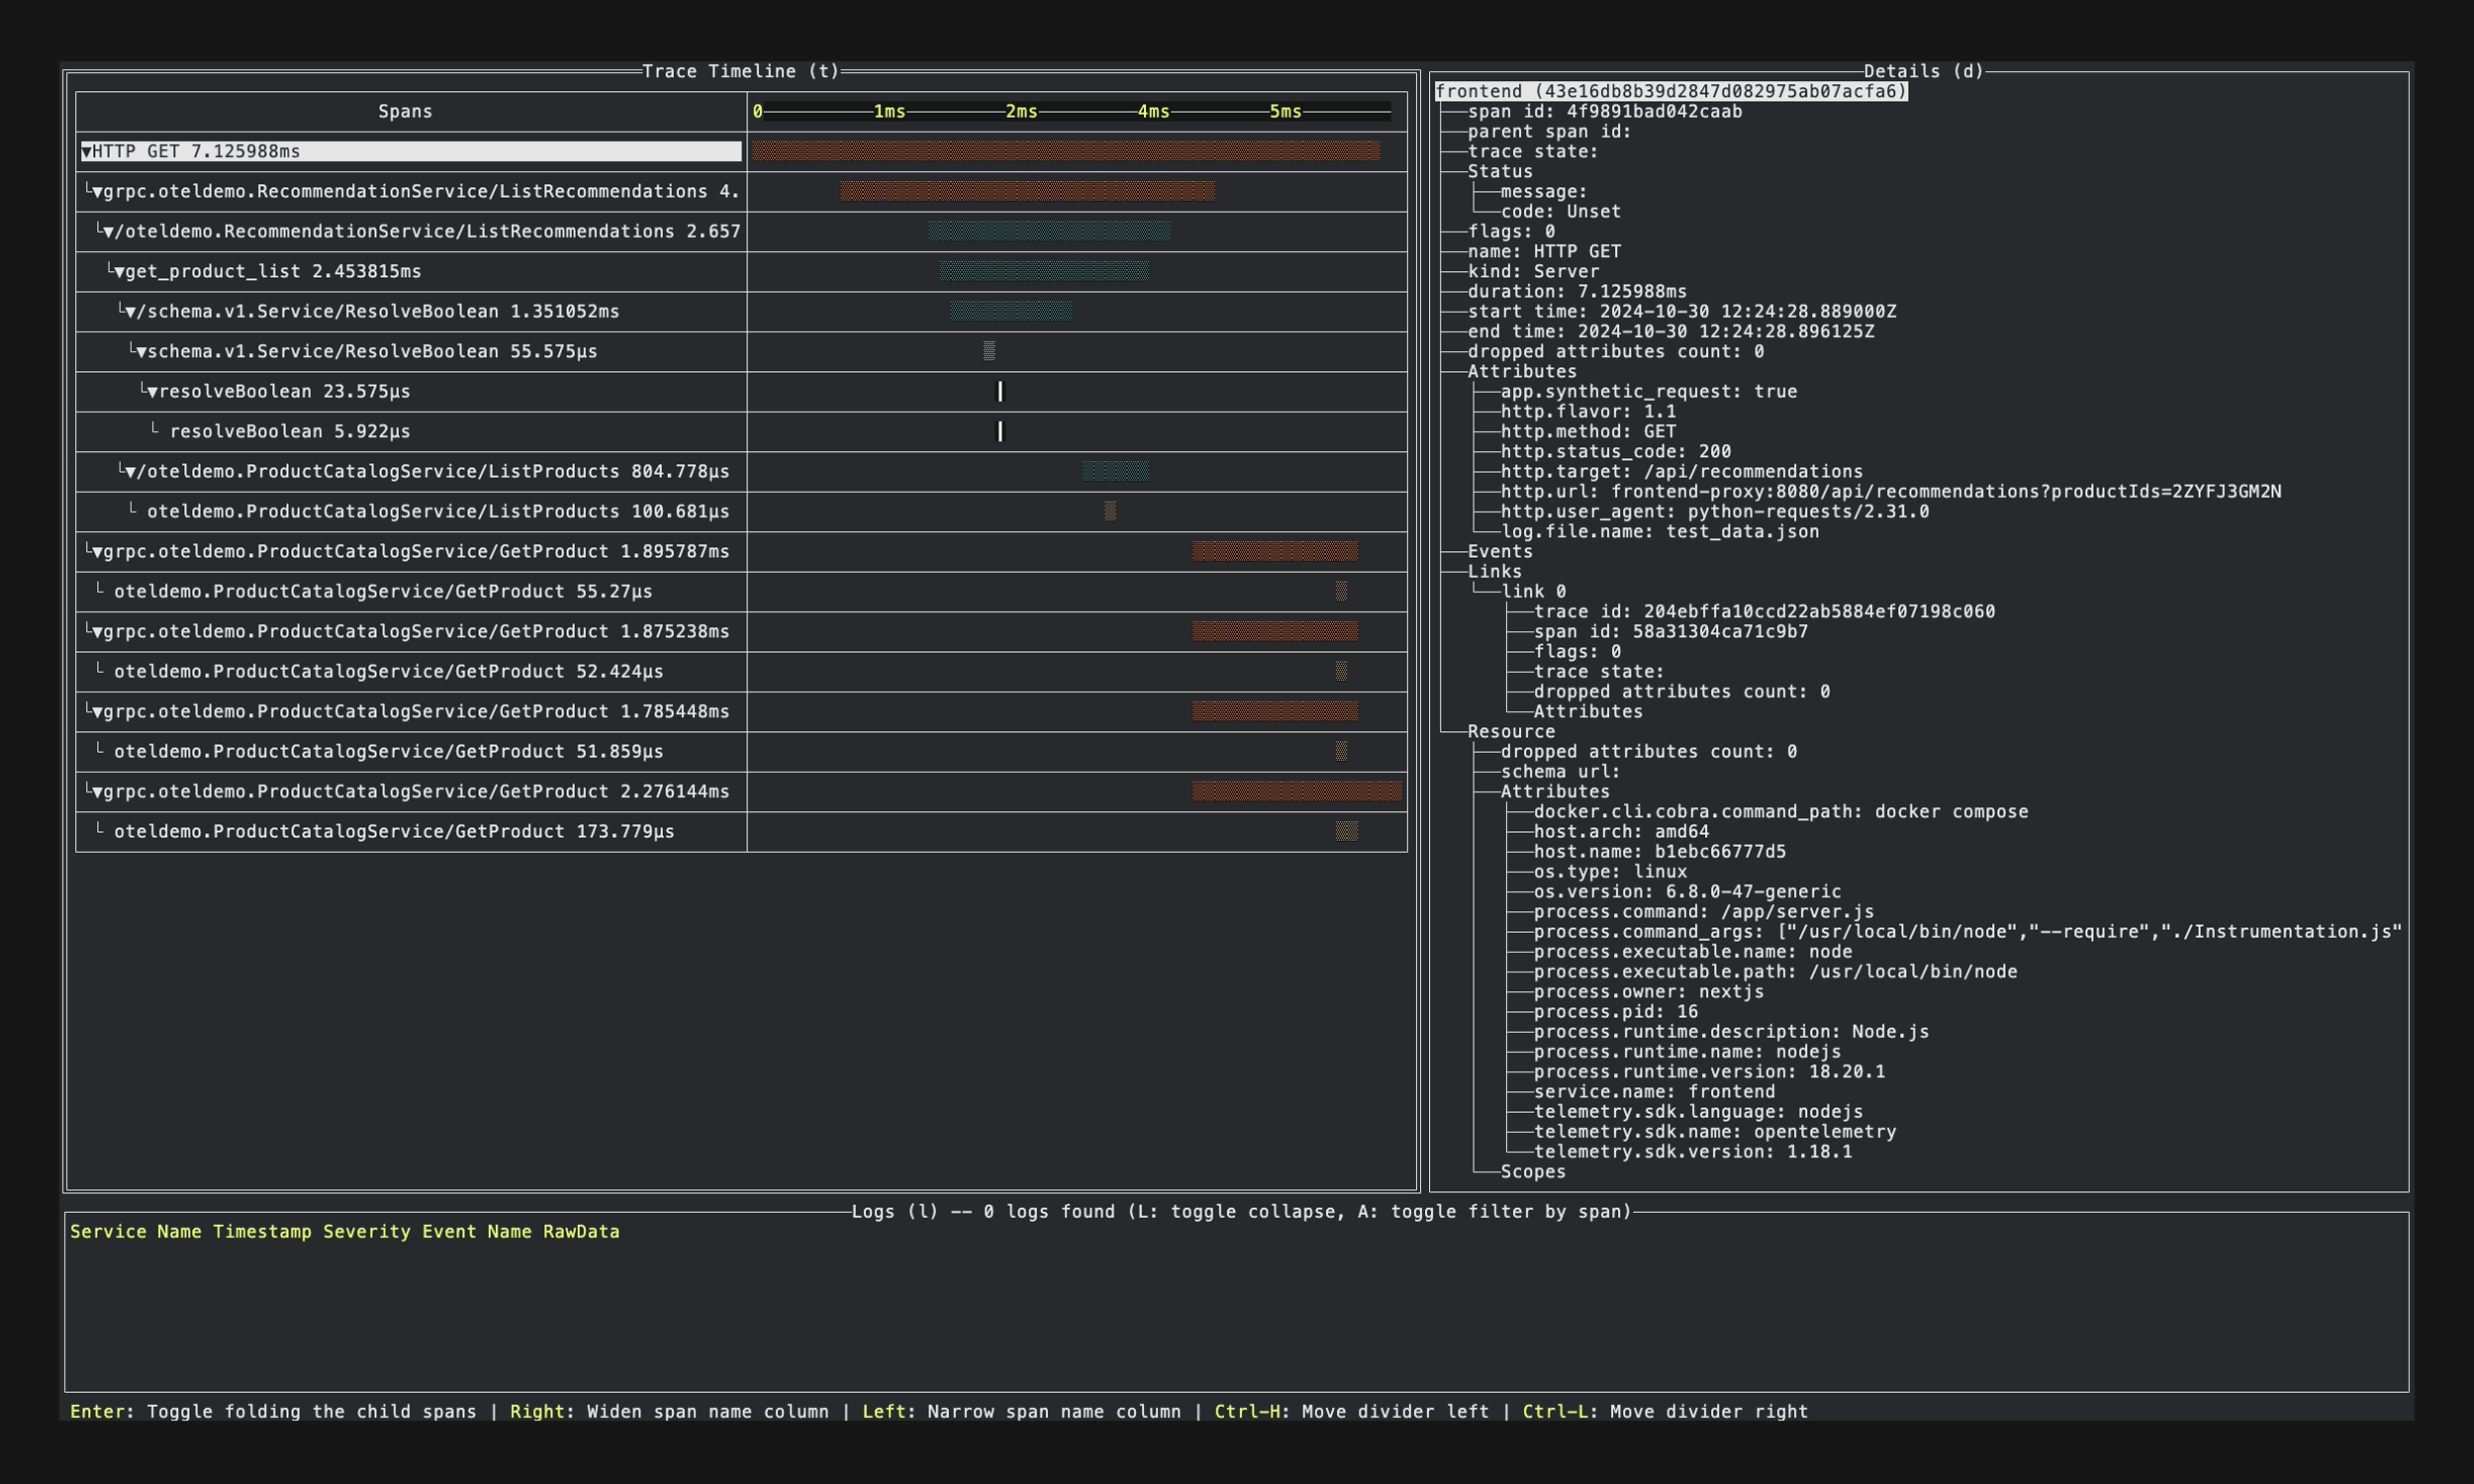2474x1484 pixels.
Task: Click the Scopes node in Details
Action: [x=1532, y=1172]
